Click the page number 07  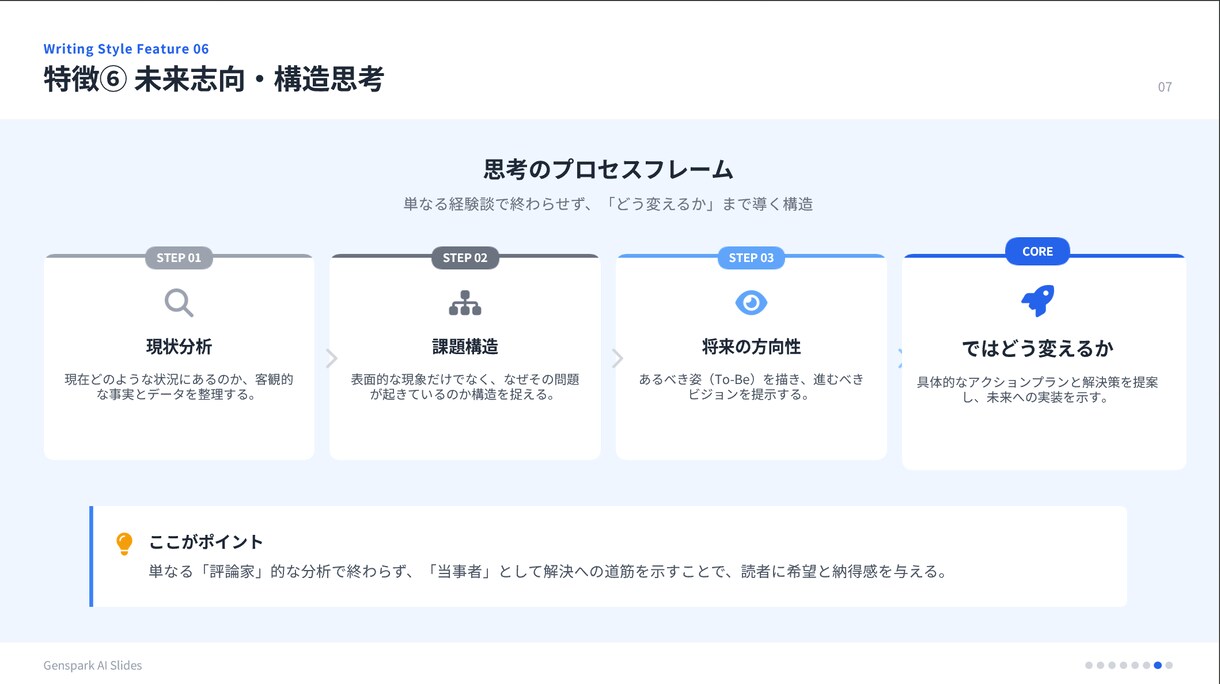click(x=1165, y=87)
